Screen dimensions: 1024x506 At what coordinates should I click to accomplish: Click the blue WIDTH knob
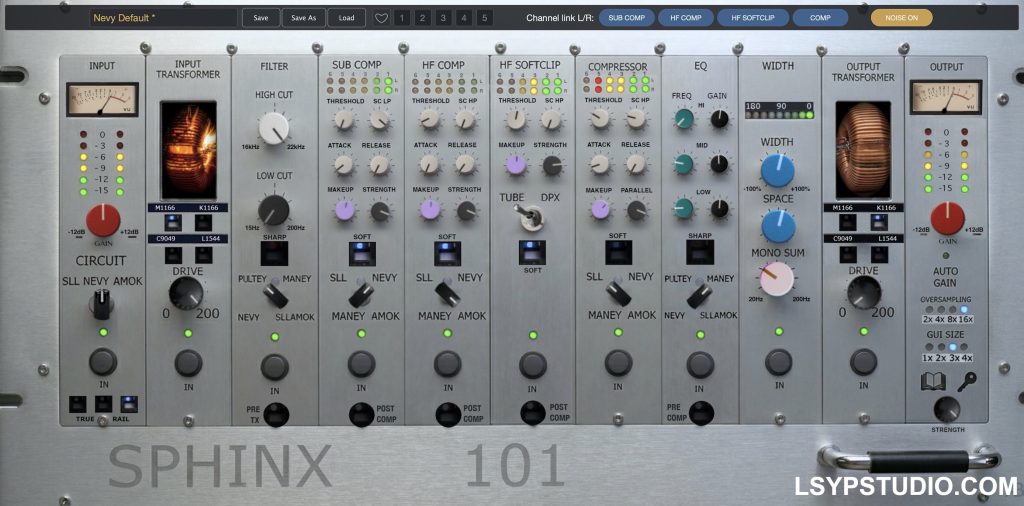pyautogui.click(x=778, y=170)
